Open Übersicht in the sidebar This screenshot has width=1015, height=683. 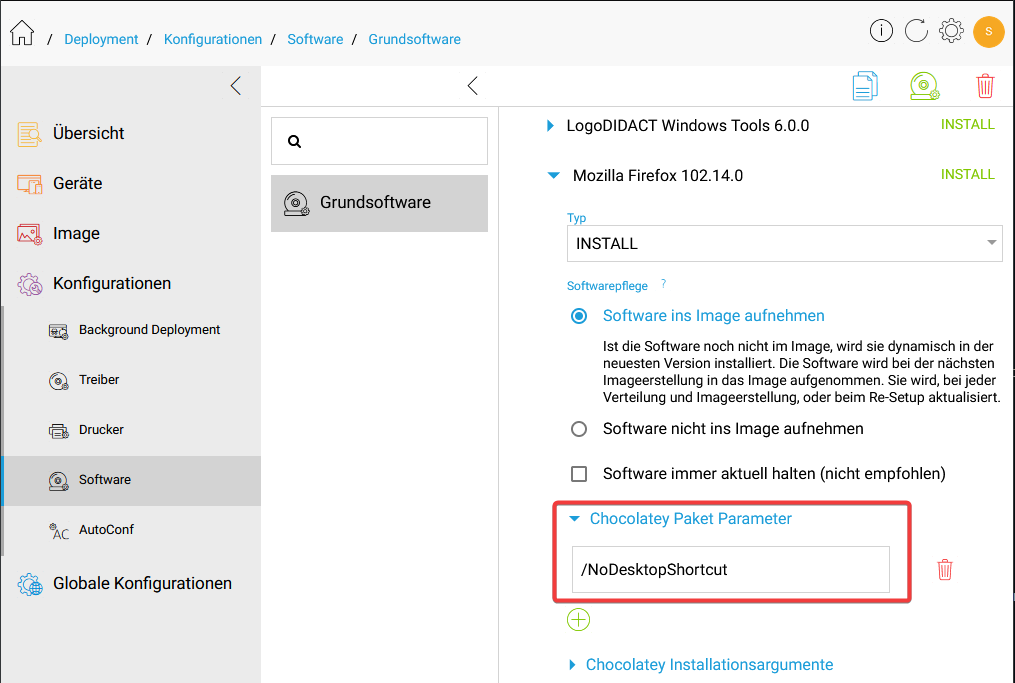(x=89, y=133)
